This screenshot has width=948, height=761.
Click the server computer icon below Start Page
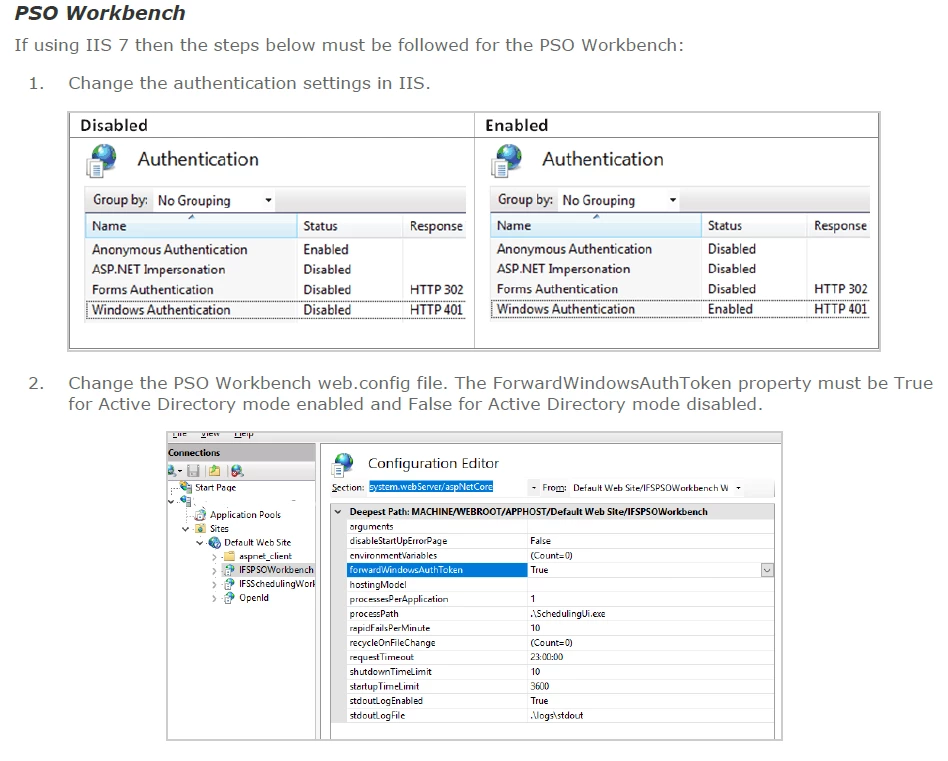tap(186, 500)
